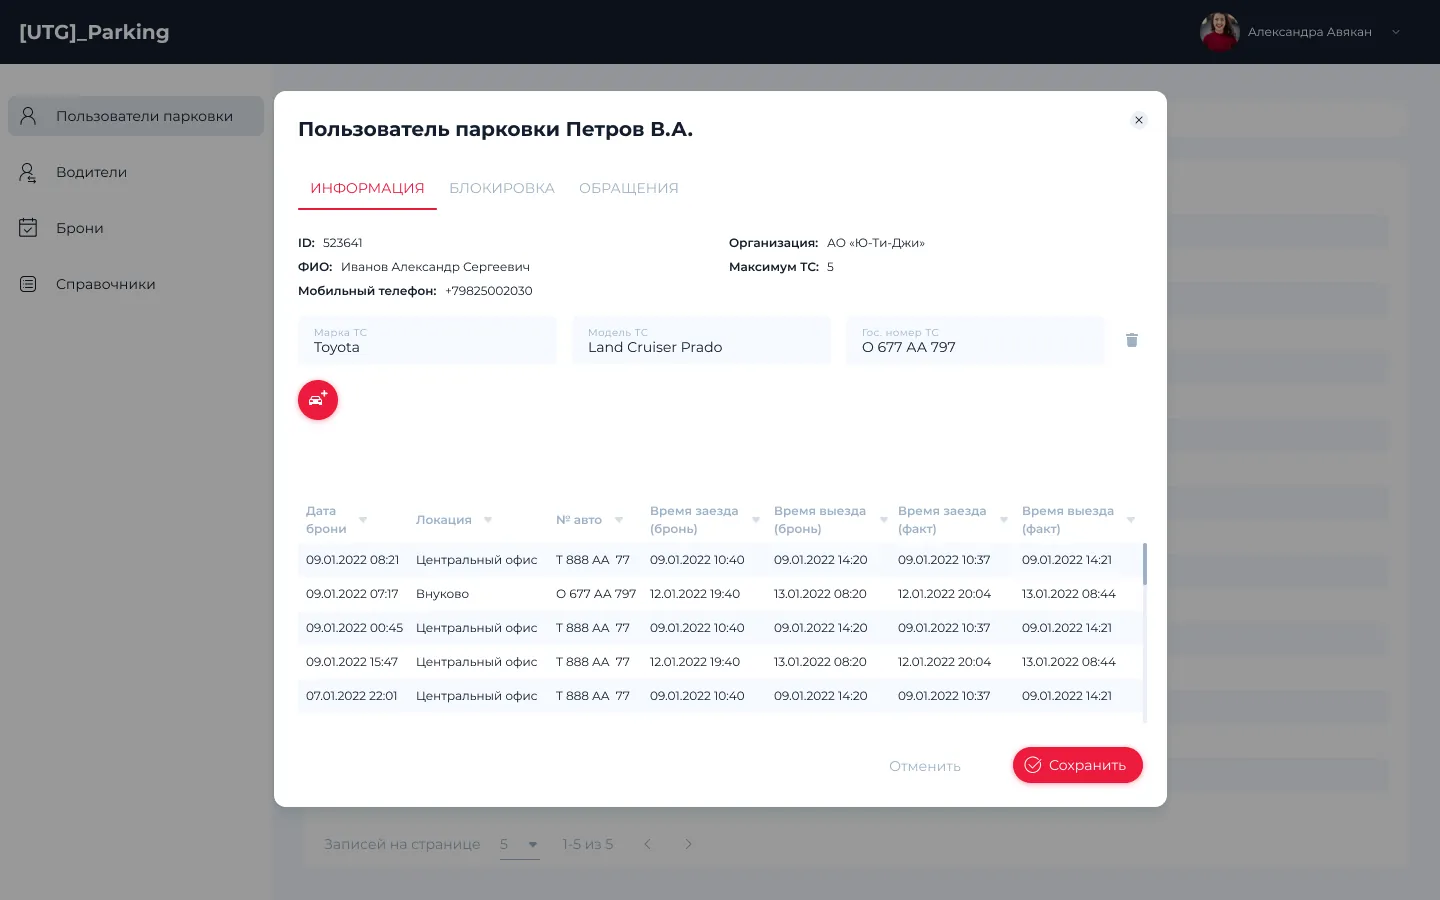Open account menu chevron beside Александра Авякан
The height and width of the screenshot is (900, 1440).
(1396, 32)
